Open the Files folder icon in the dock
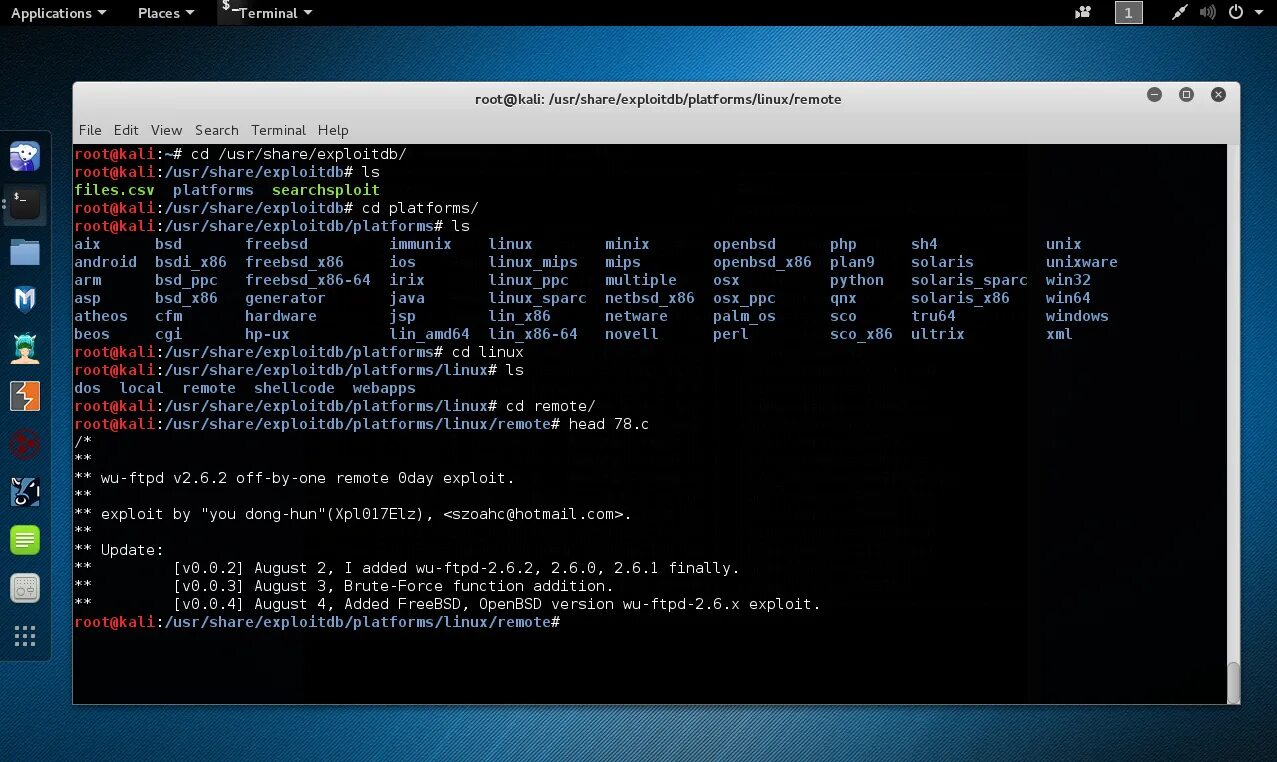 [x=25, y=252]
